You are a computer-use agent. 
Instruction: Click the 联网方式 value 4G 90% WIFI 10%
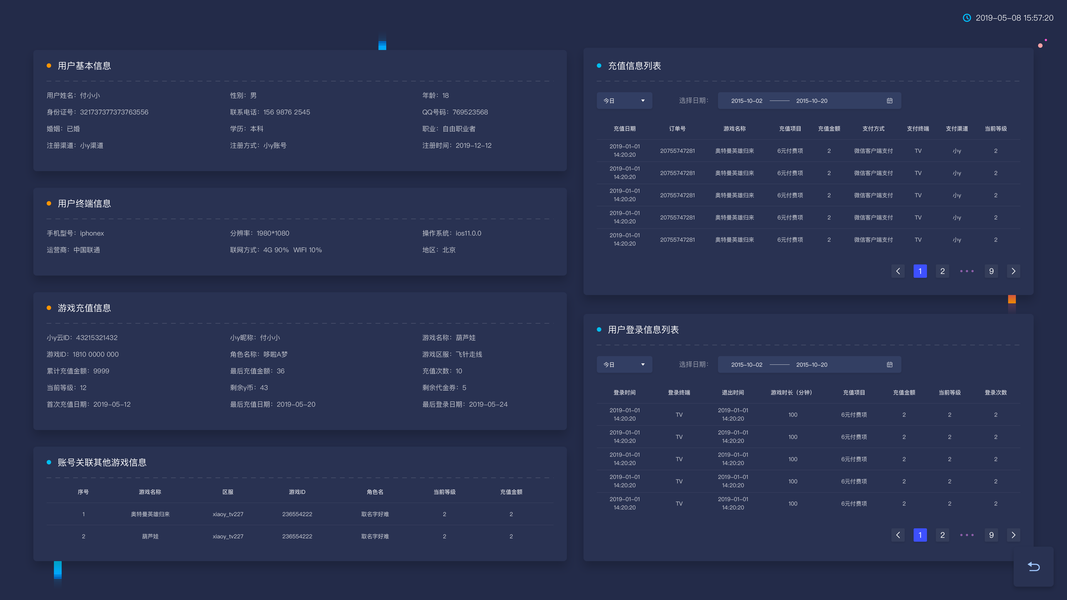(293, 250)
